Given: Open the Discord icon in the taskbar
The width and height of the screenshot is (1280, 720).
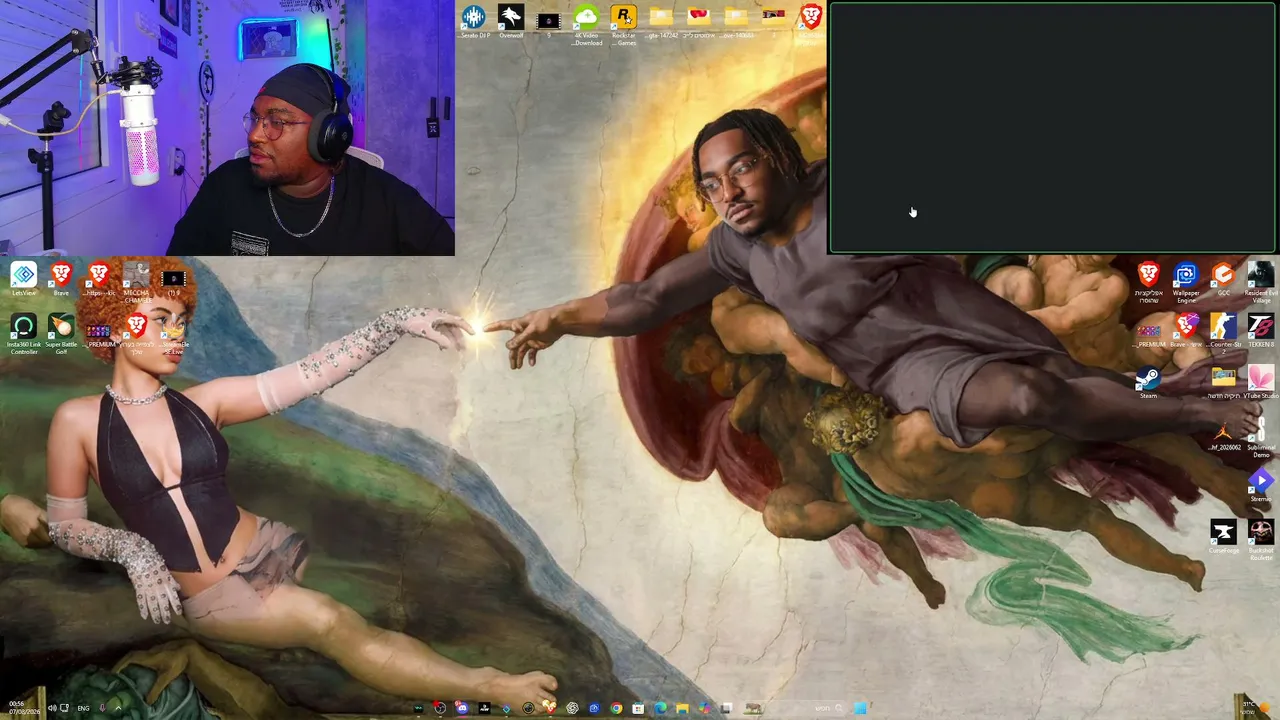Looking at the screenshot, I should pyautogui.click(x=461, y=708).
